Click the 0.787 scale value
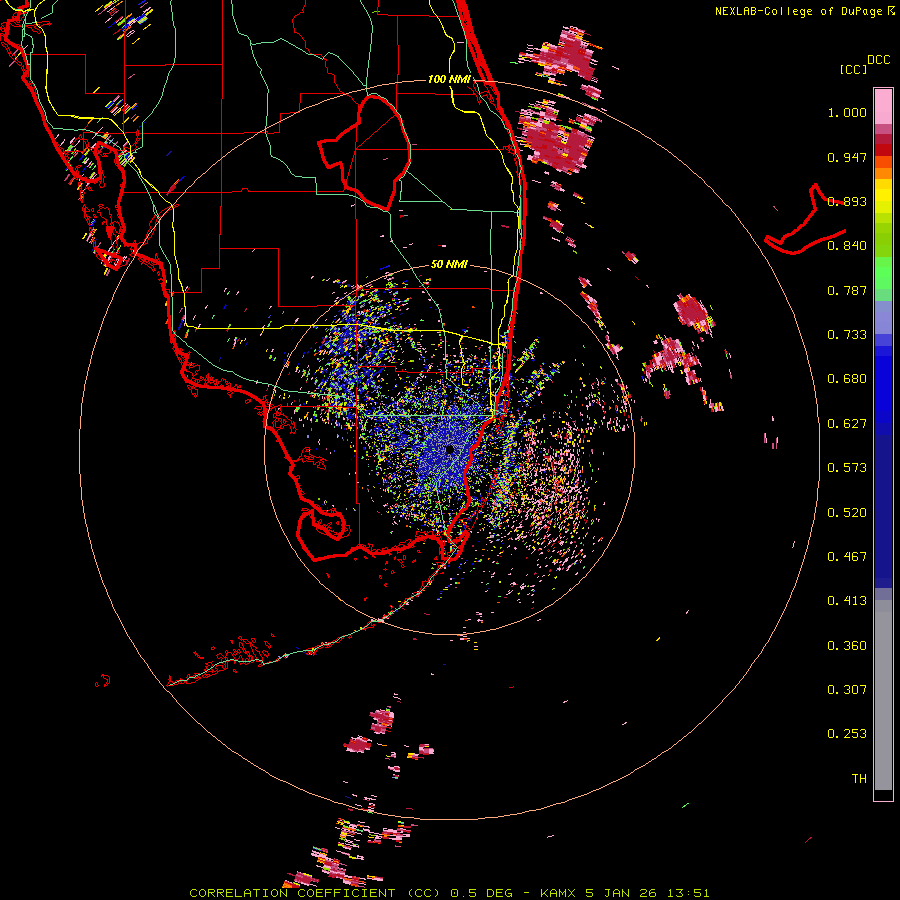The height and width of the screenshot is (900, 900). [847, 290]
